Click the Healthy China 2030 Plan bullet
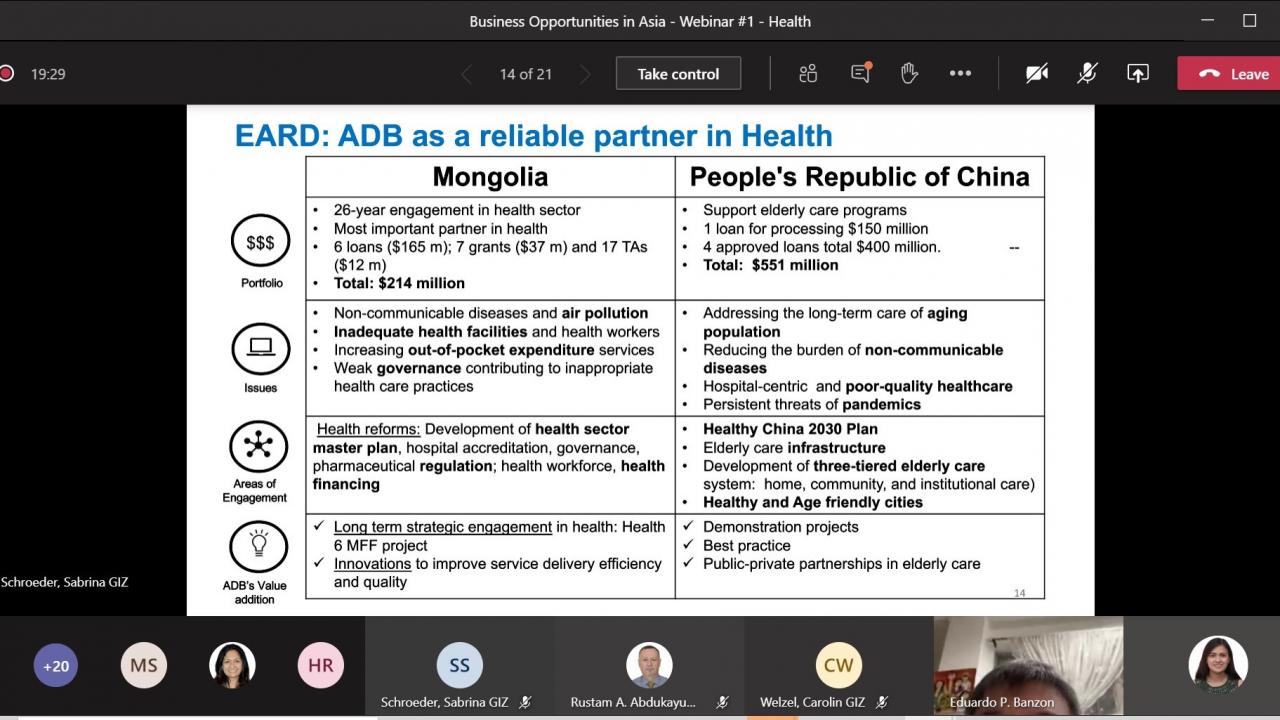Screen dimensions: 1280x720 point(790,429)
